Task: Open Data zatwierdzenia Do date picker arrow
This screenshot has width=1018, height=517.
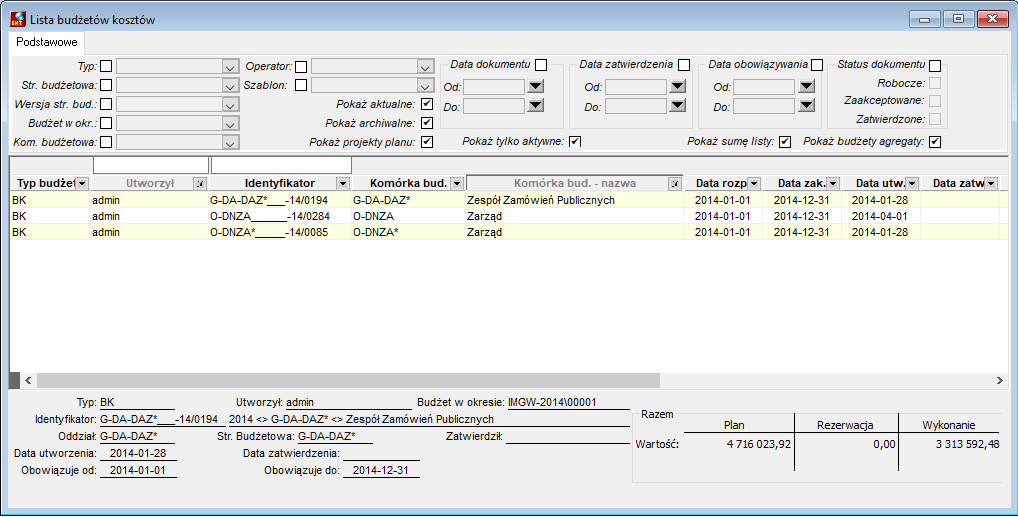Action: tap(678, 105)
